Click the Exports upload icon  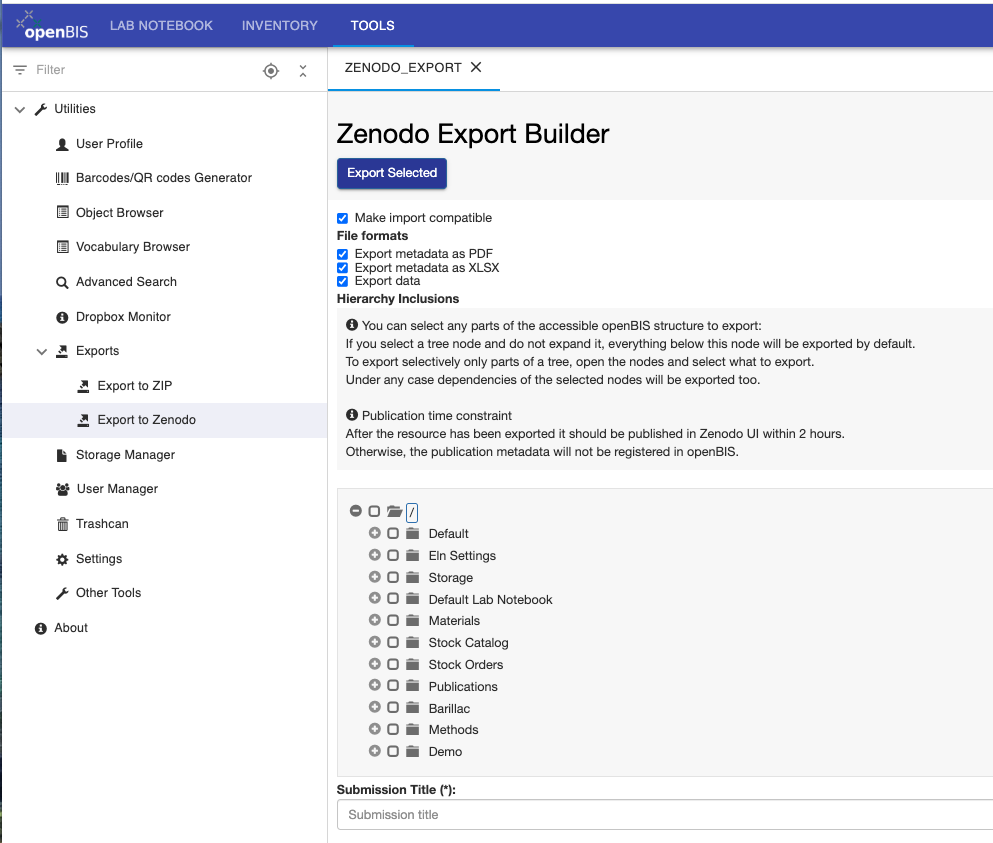(x=62, y=351)
